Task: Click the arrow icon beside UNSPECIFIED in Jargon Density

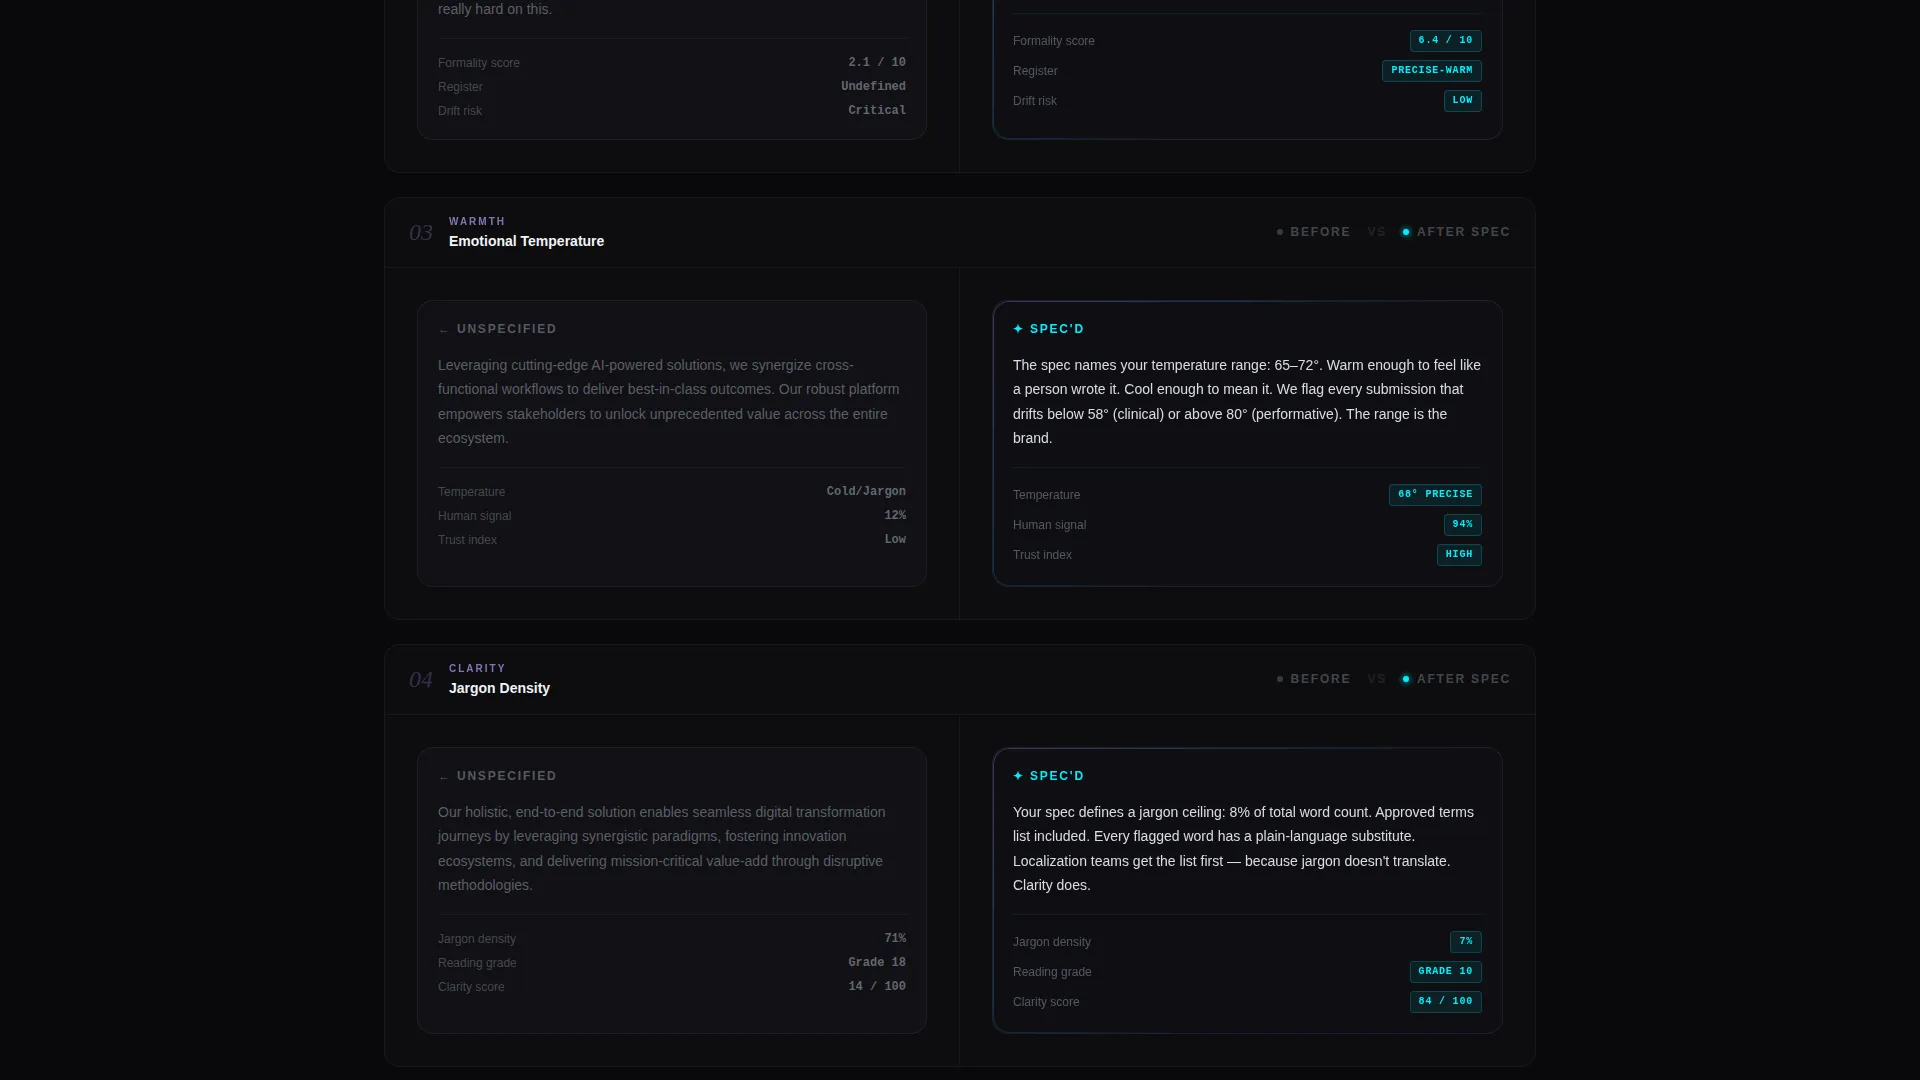Action: pos(443,777)
